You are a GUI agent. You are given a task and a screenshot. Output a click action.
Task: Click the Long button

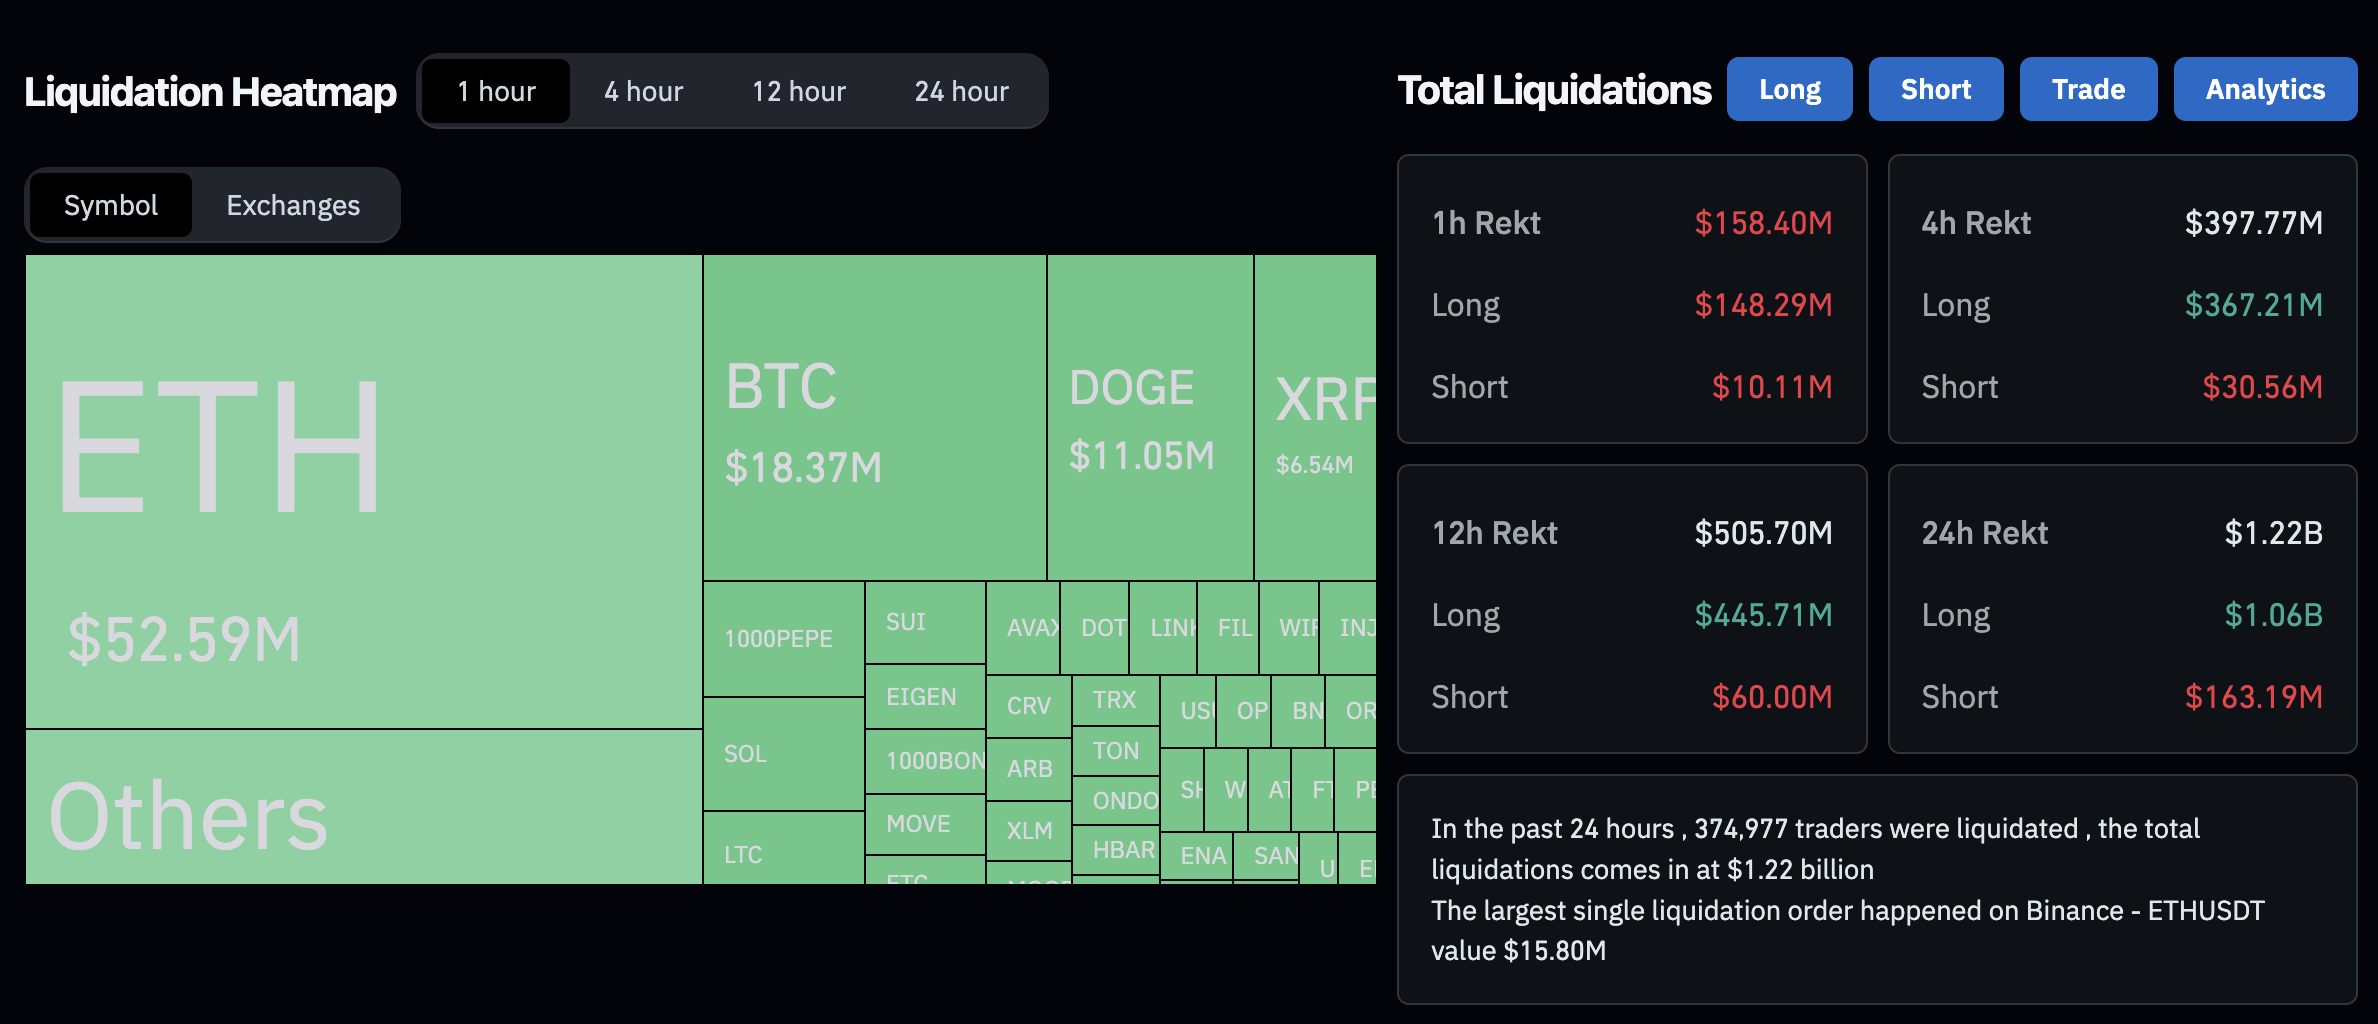click(x=1789, y=89)
